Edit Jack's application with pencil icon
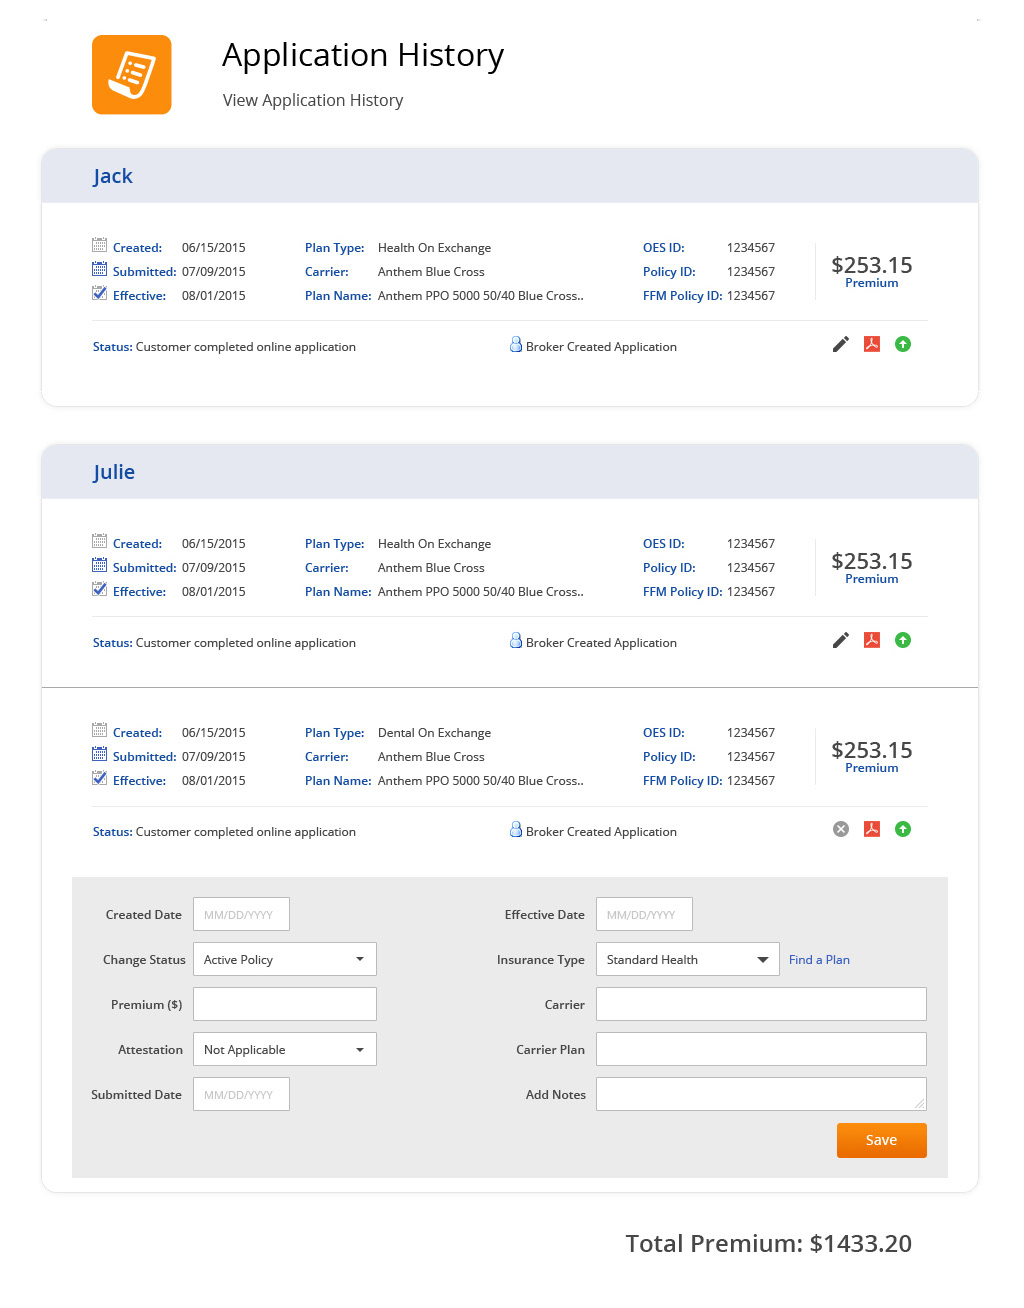The width and height of the screenshot is (1024, 1308). 841,344
